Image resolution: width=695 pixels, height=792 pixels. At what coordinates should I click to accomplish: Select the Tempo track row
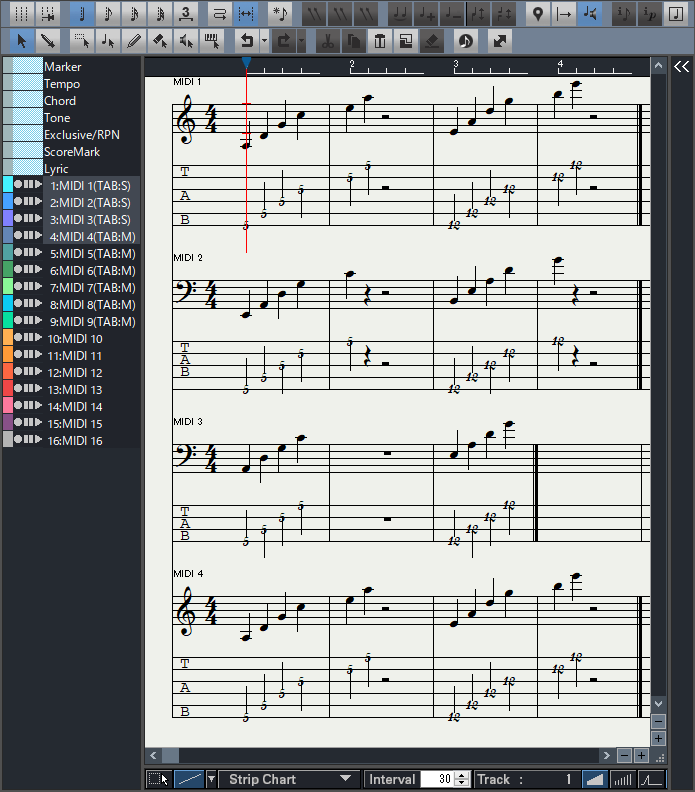[x=62, y=84]
